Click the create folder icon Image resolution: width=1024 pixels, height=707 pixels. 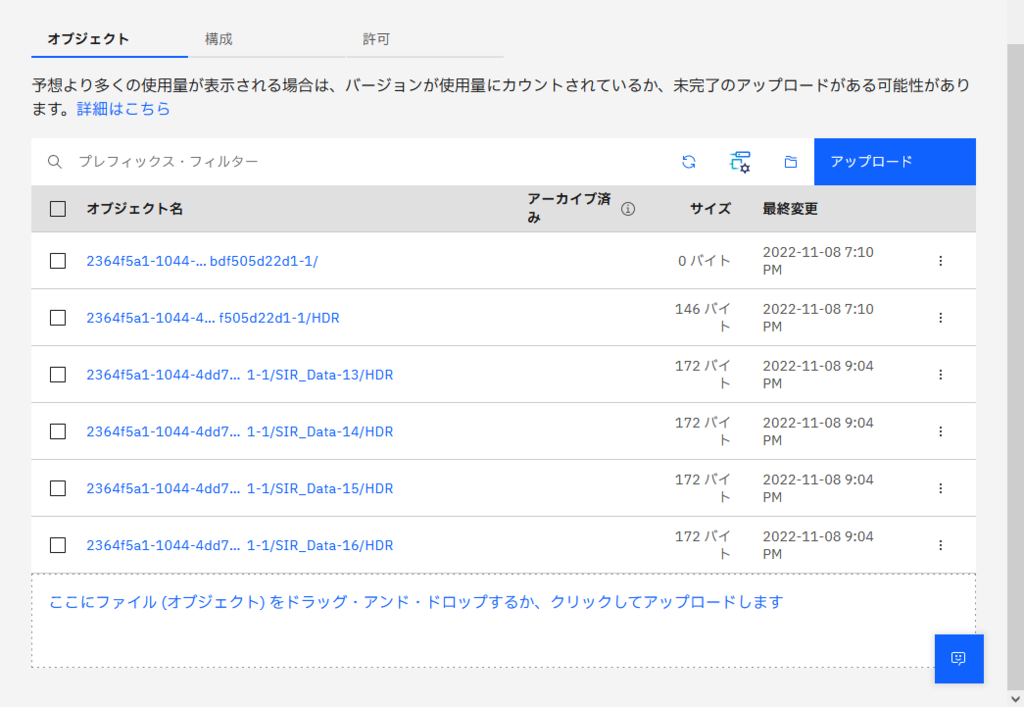coord(790,162)
